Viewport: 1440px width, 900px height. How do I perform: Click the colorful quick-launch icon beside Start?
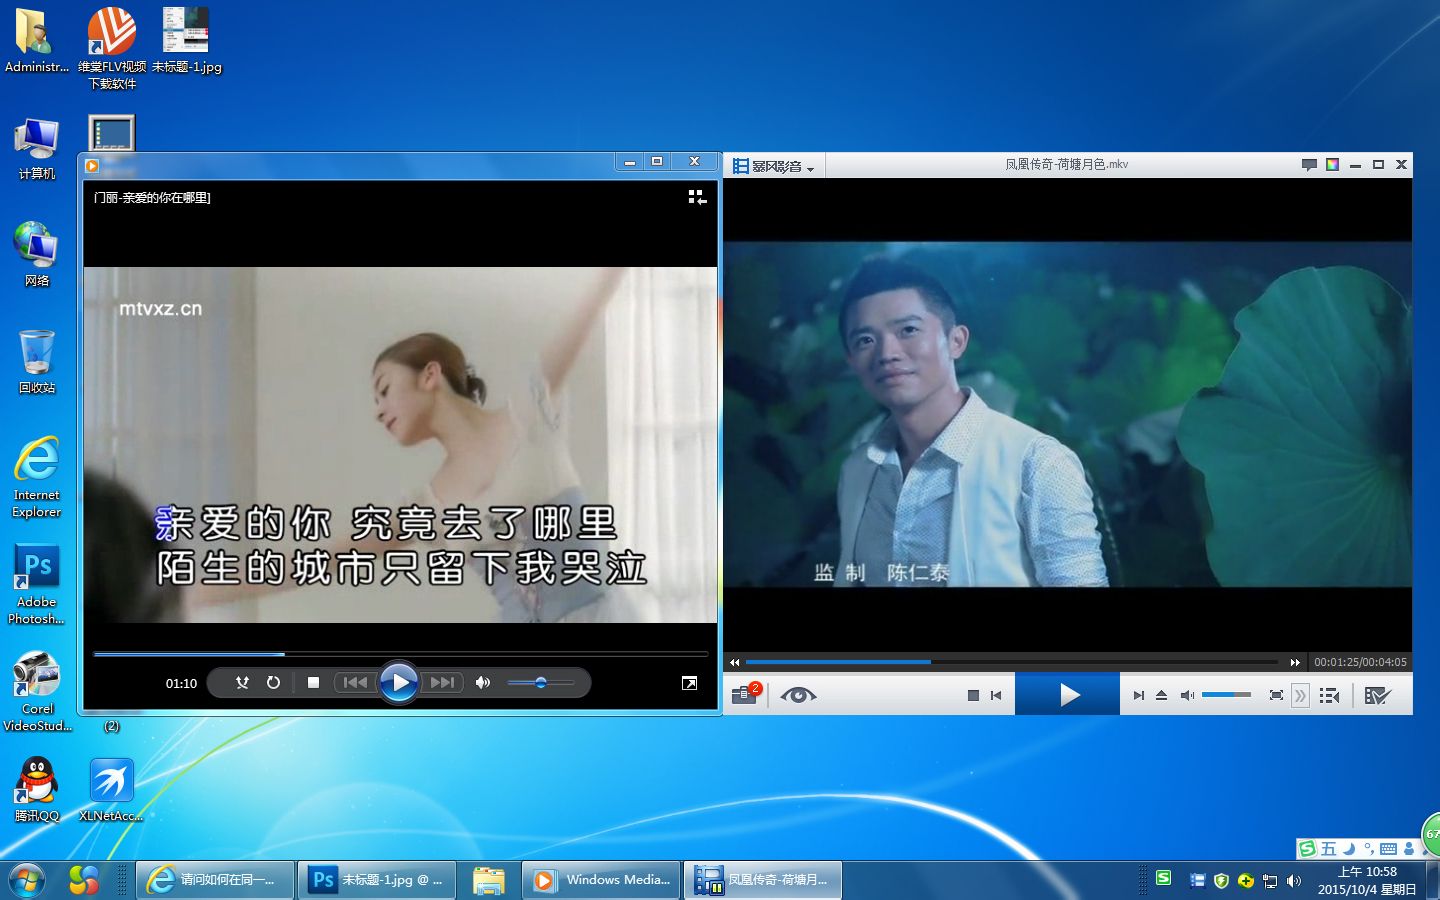point(84,880)
